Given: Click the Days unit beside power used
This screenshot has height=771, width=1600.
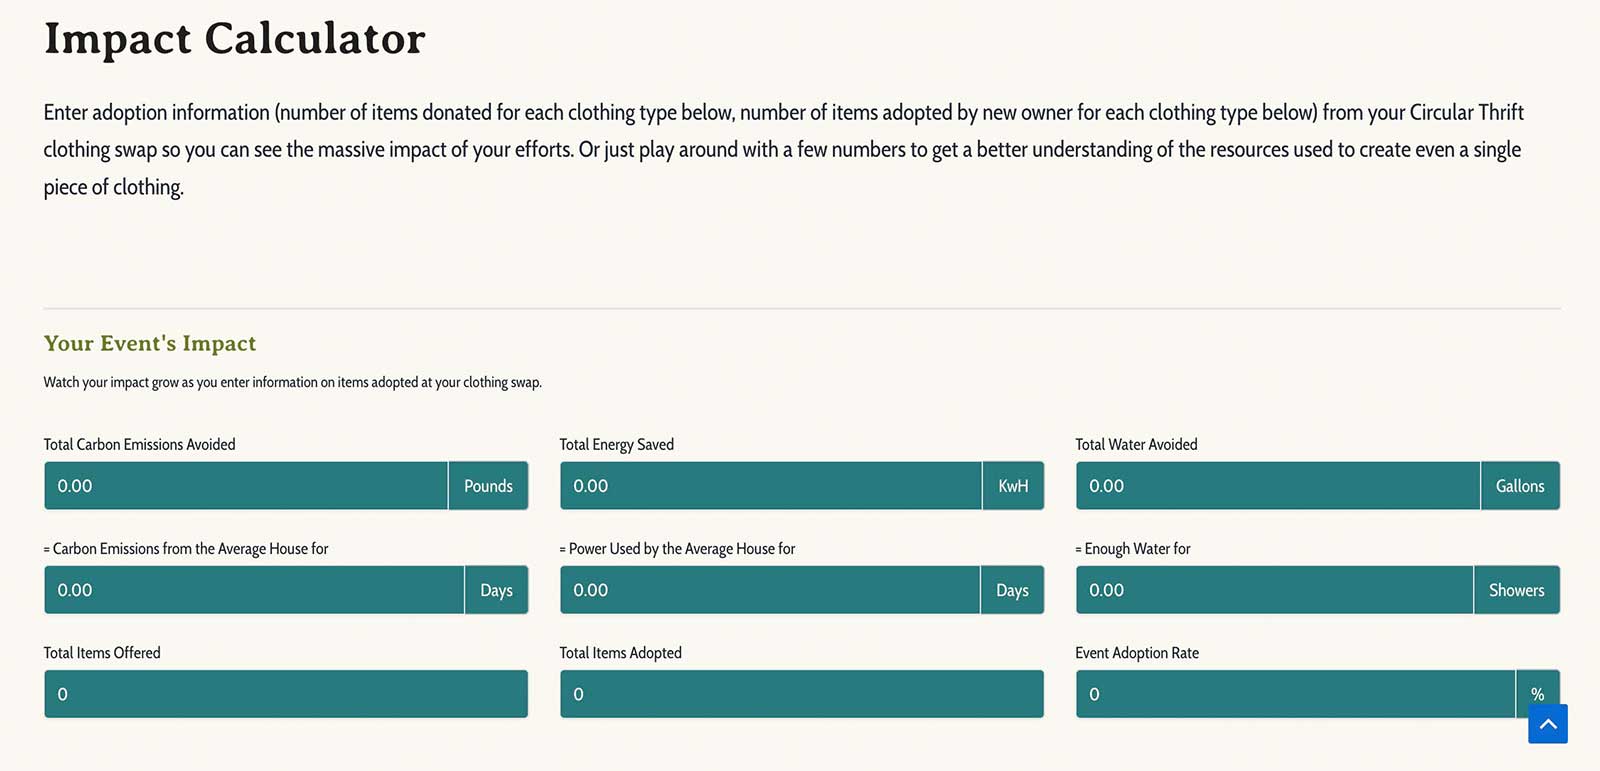Looking at the screenshot, I should coord(1012,590).
